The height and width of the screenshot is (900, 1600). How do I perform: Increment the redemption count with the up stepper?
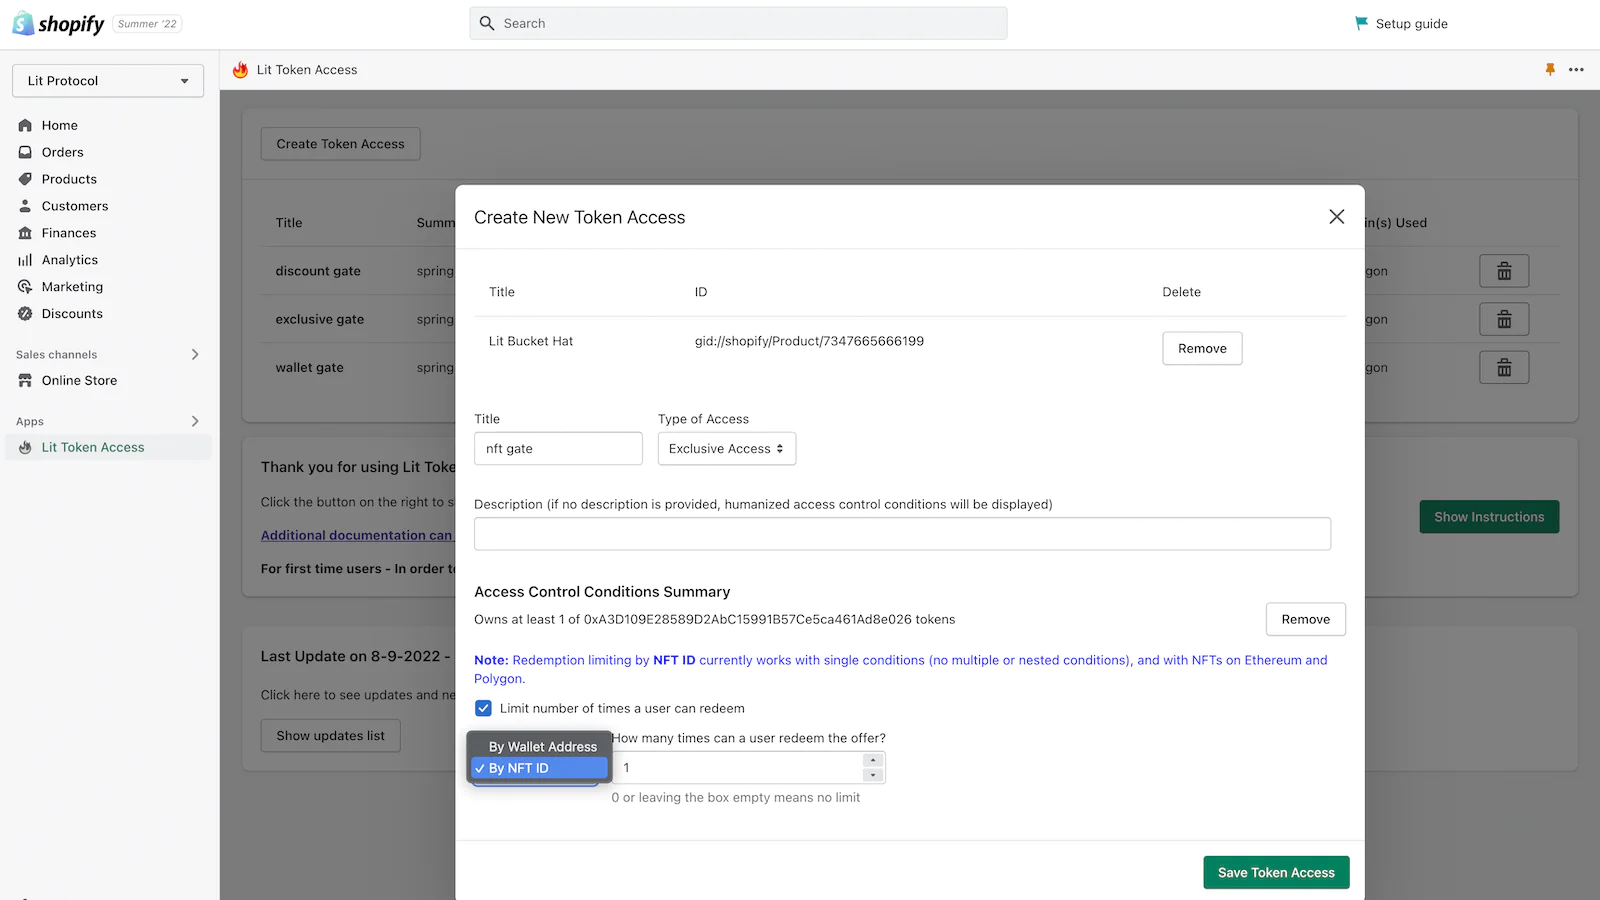873,761
